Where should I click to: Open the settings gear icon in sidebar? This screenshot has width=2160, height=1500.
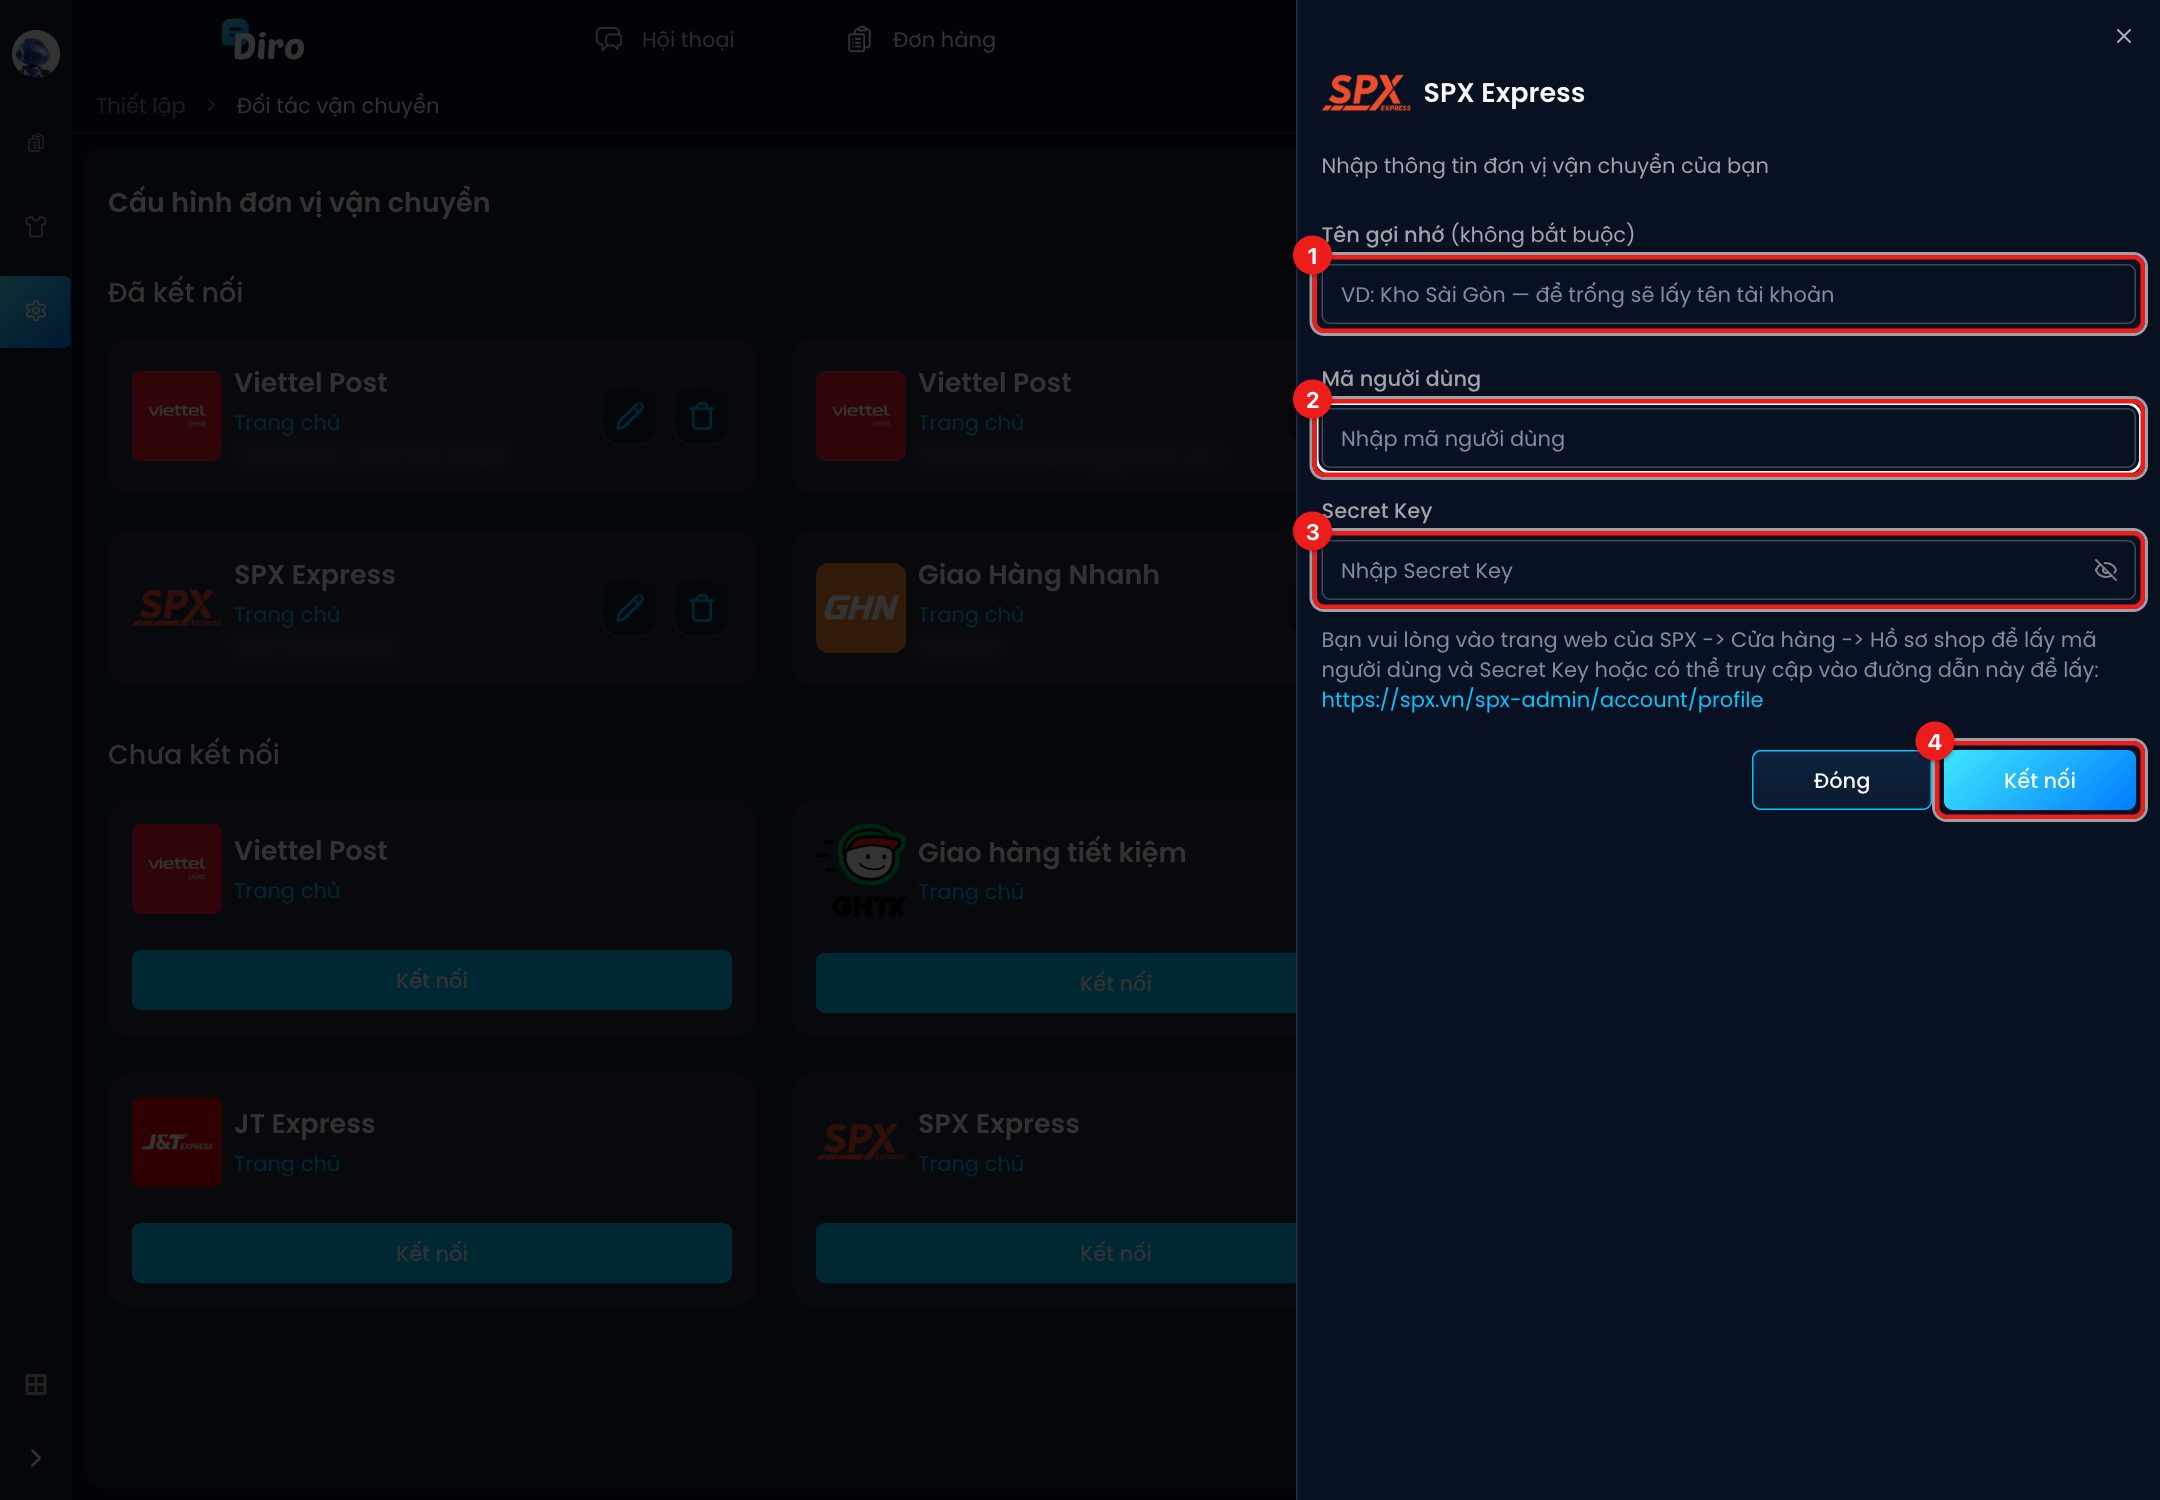(36, 311)
